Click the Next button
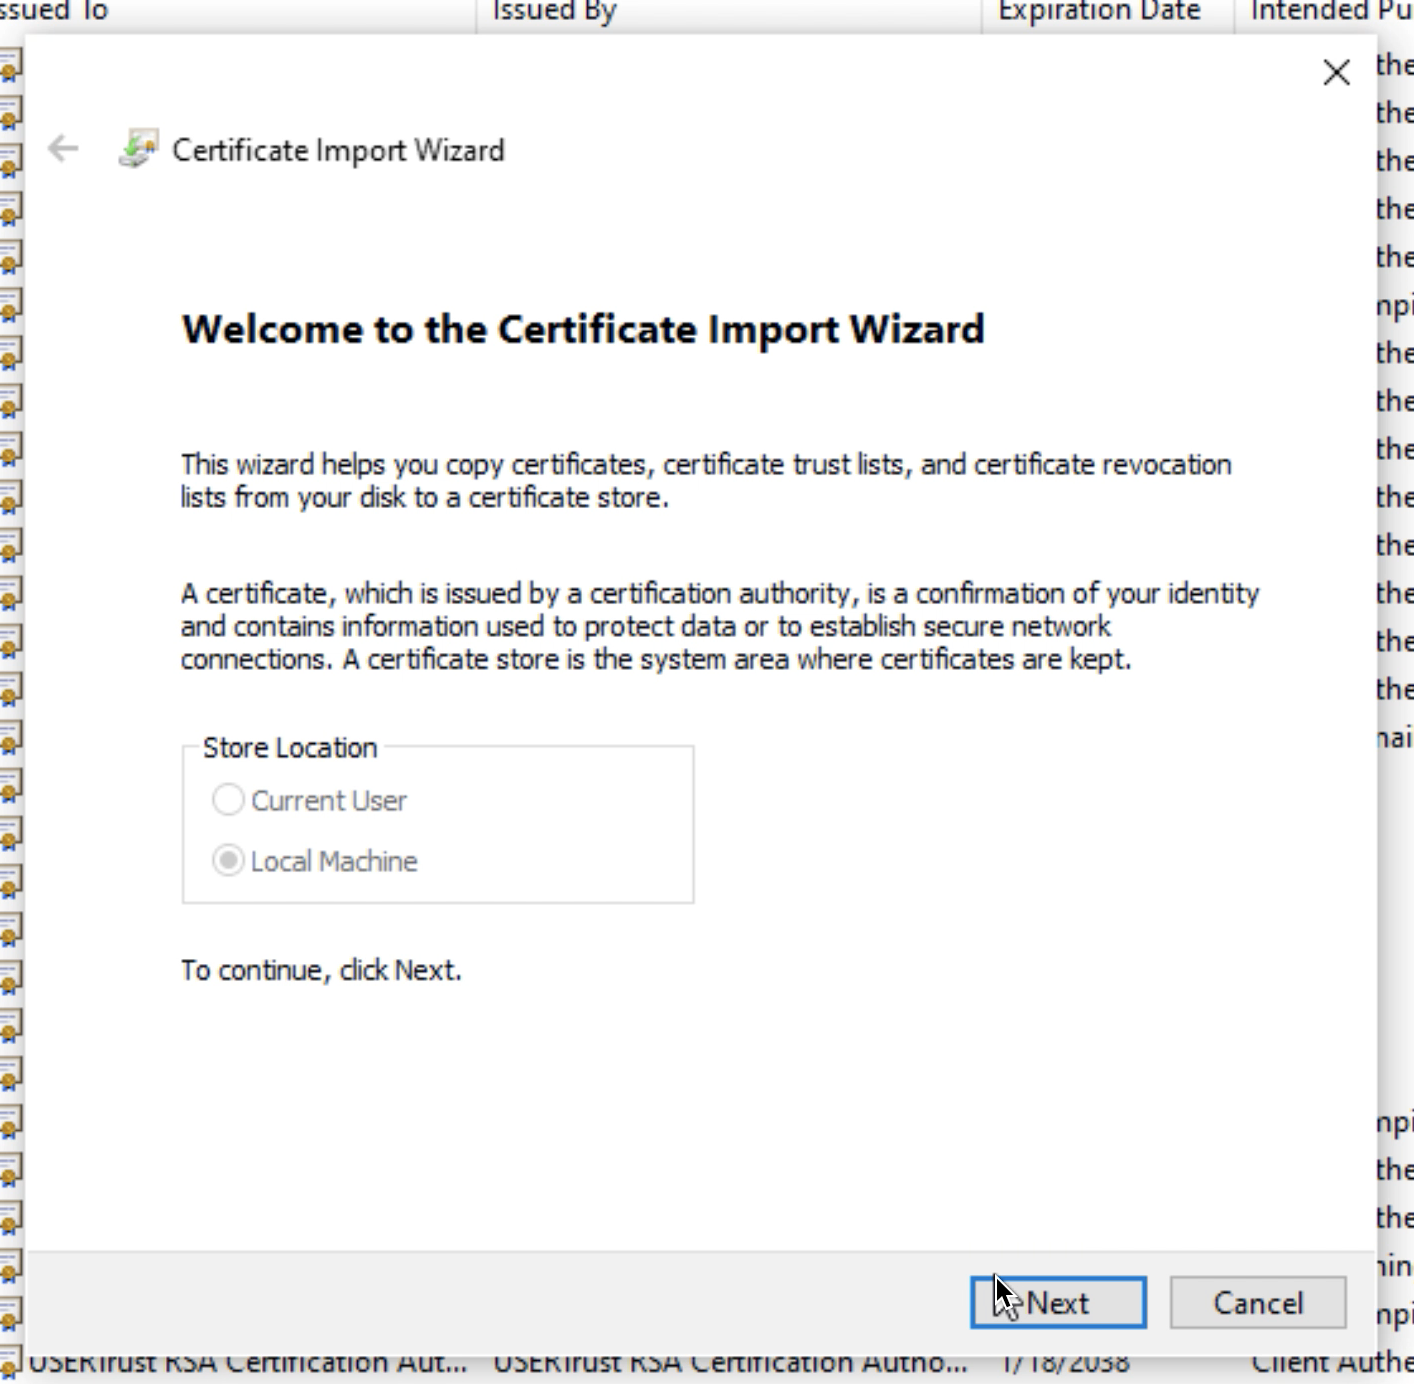The height and width of the screenshot is (1384, 1414). tap(1058, 1303)
